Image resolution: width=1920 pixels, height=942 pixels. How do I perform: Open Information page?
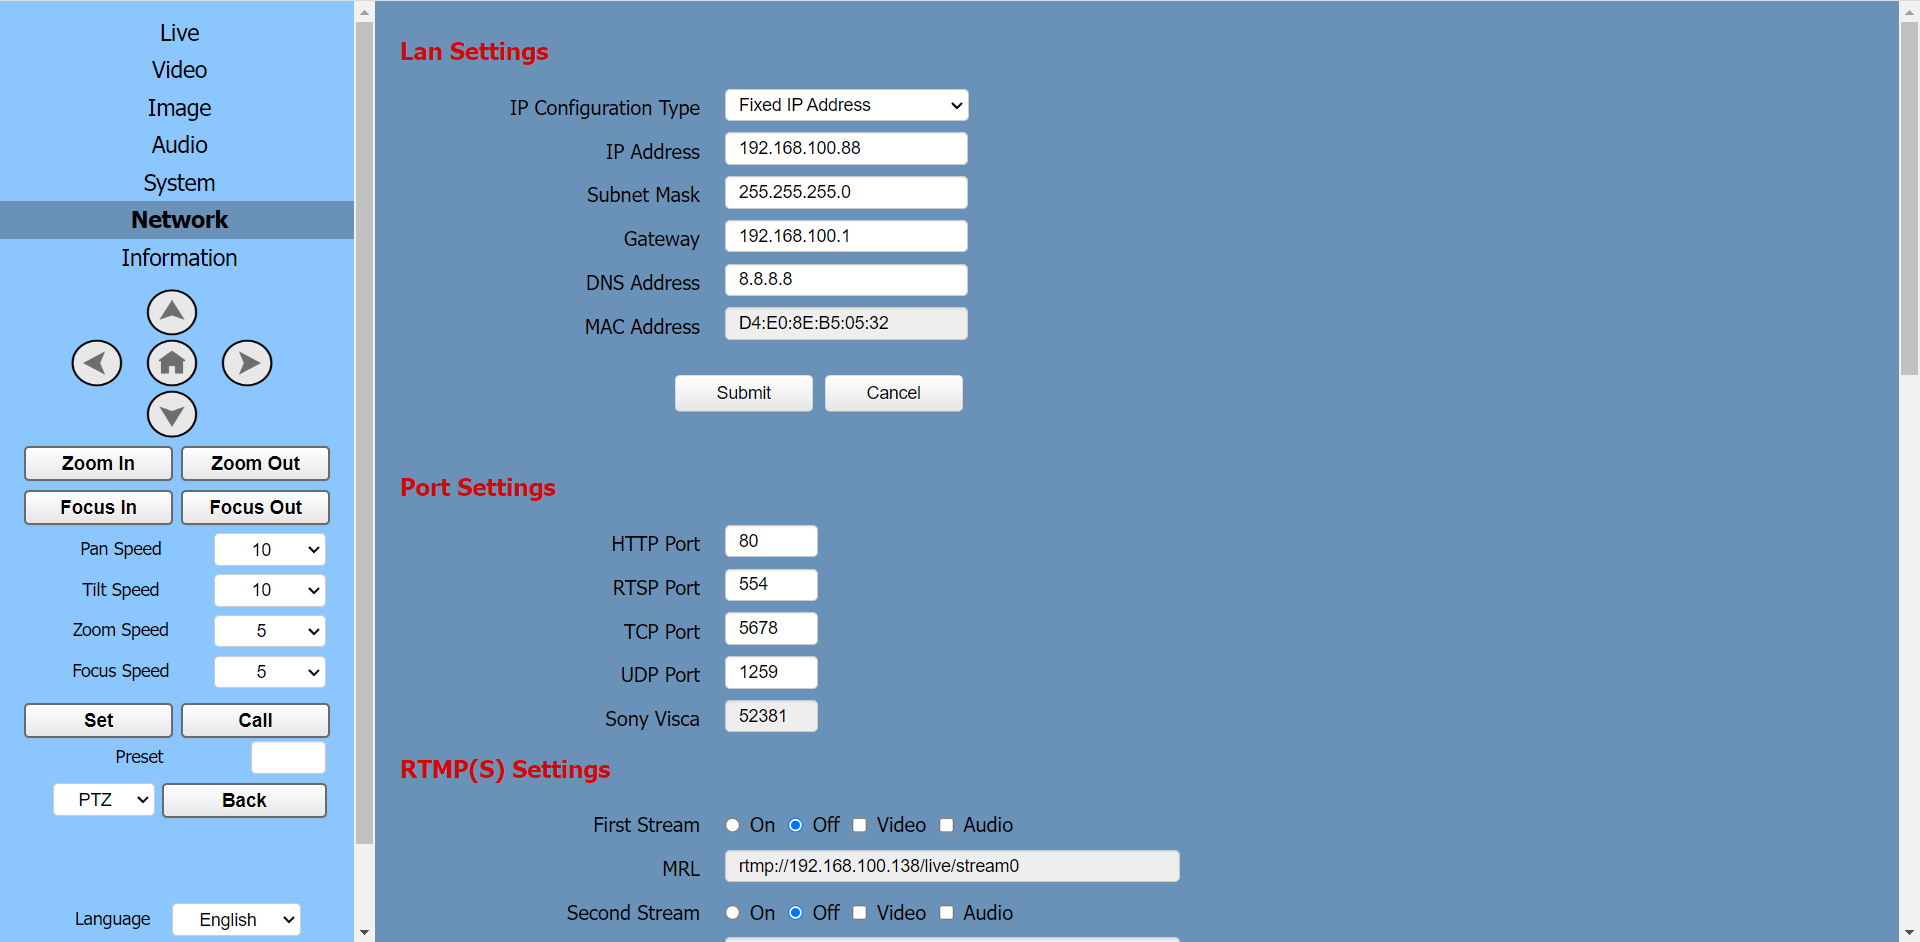click(179, 258)
